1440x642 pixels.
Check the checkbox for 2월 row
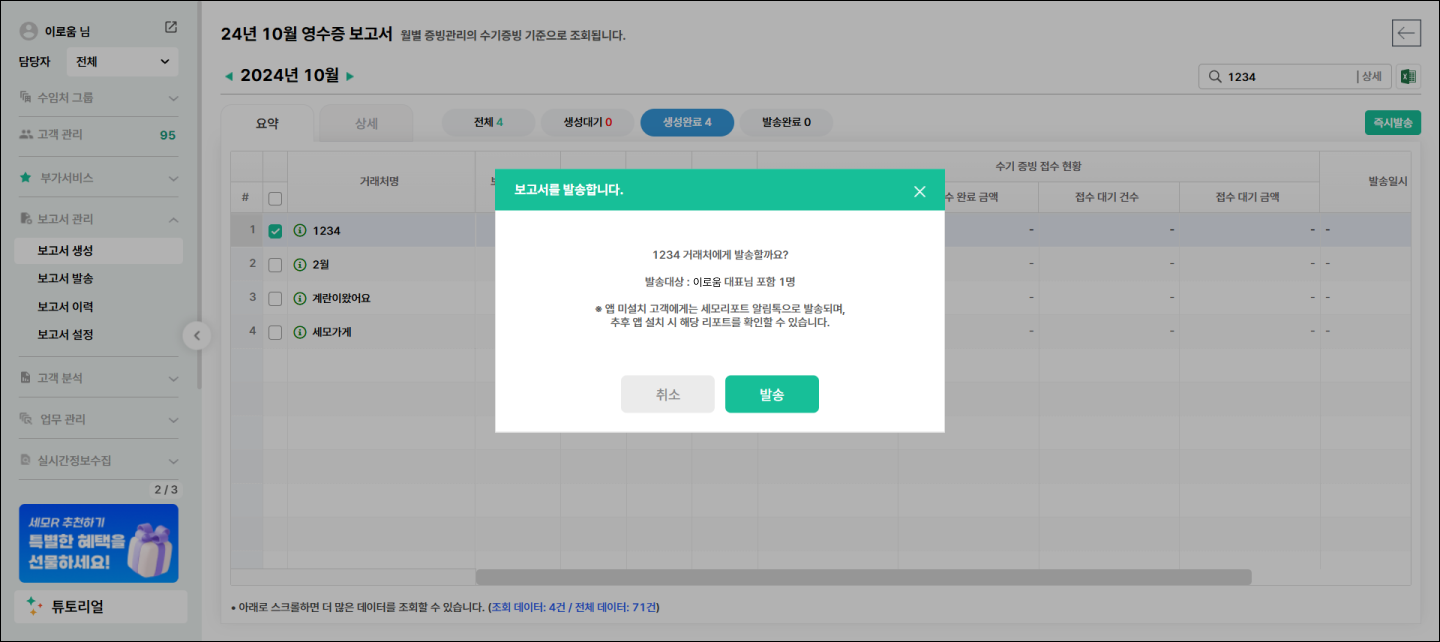(275, 265)
